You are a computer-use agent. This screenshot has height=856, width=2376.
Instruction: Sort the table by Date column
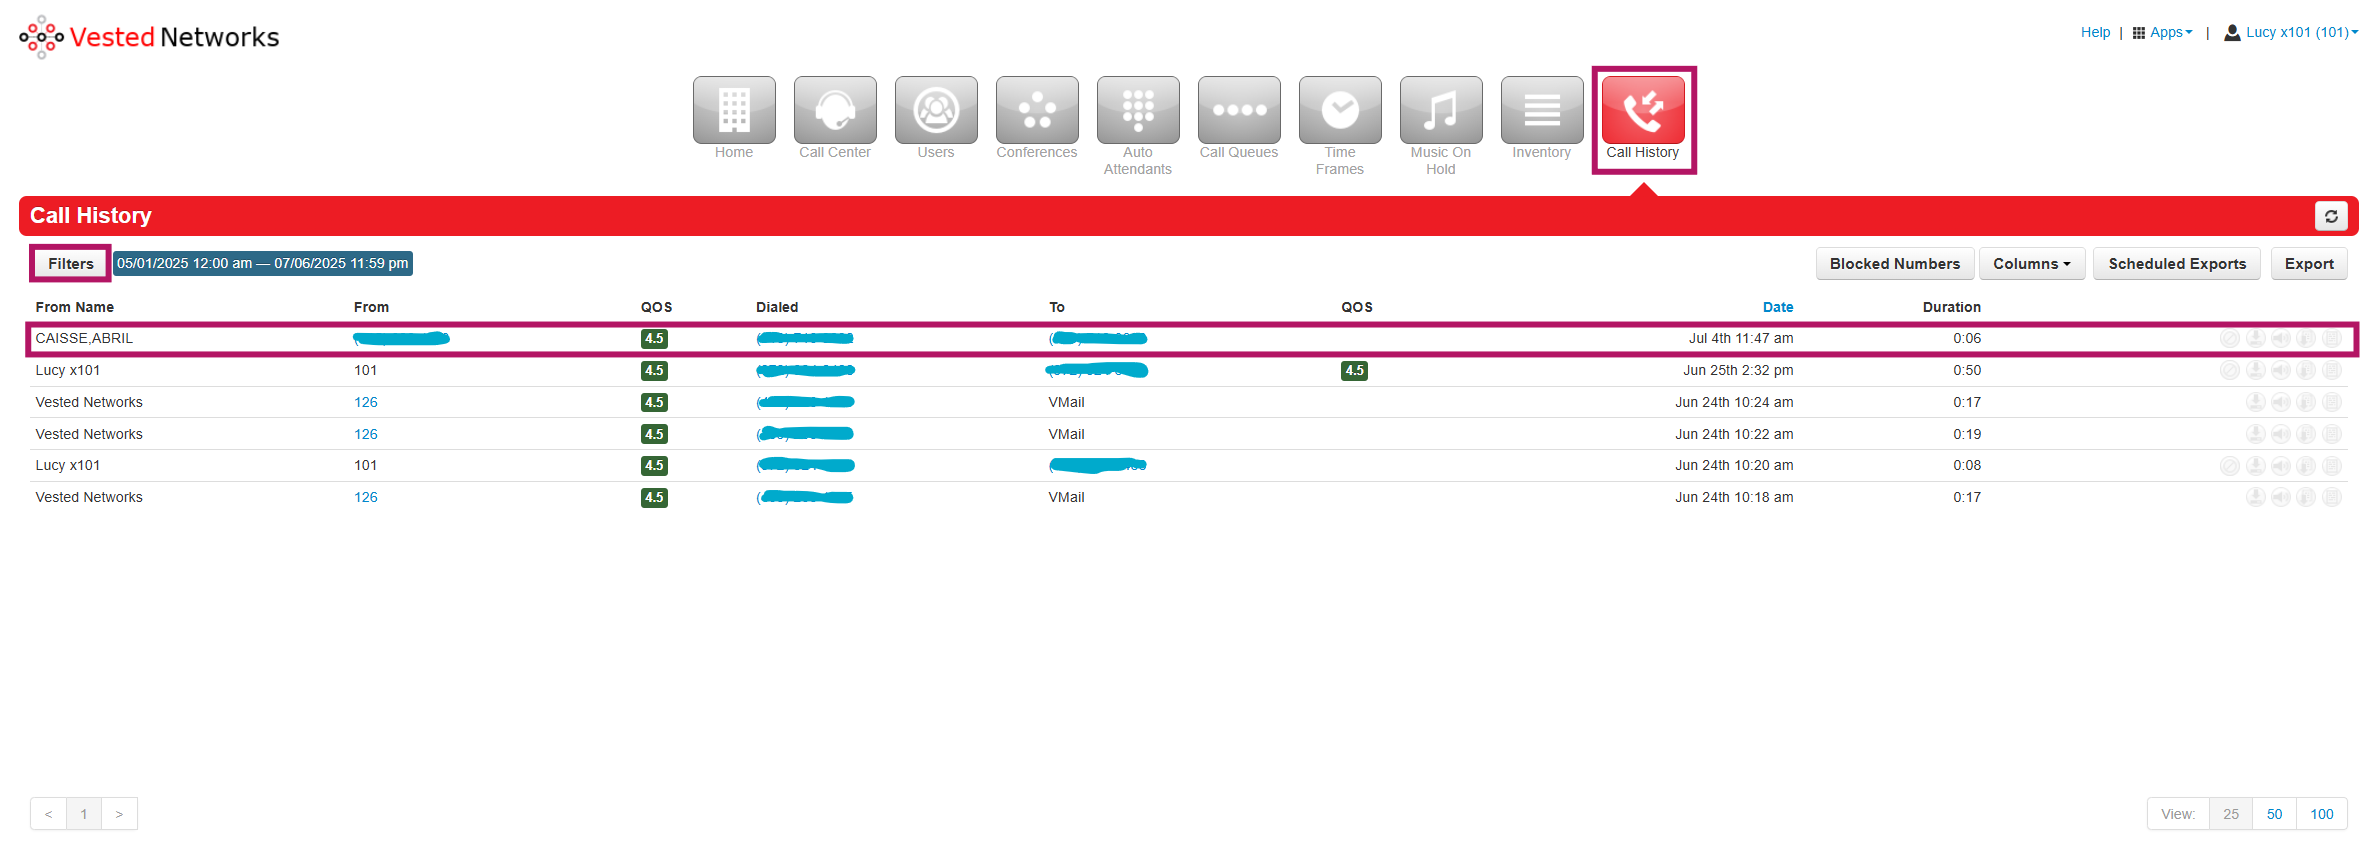pyautogui.click(x=1777, y=307)
